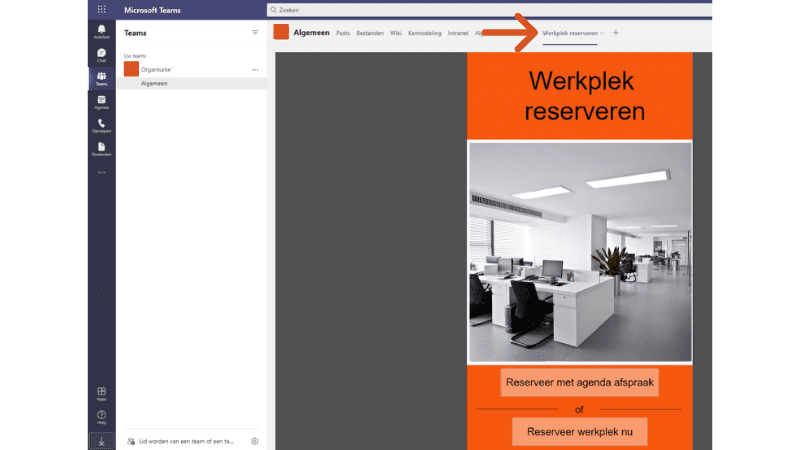Switch to the Kennisdeling tab
800x450 pixels.
tap(424, 33)
